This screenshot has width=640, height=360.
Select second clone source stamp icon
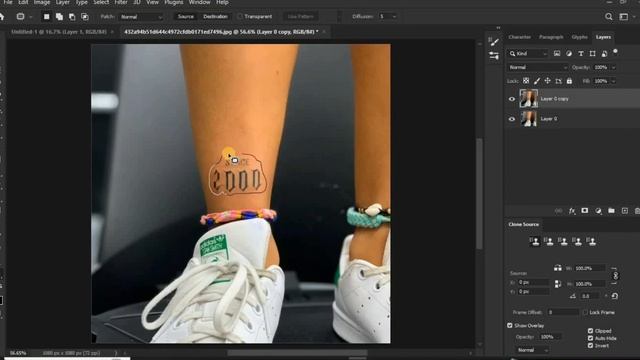(549, 242)
